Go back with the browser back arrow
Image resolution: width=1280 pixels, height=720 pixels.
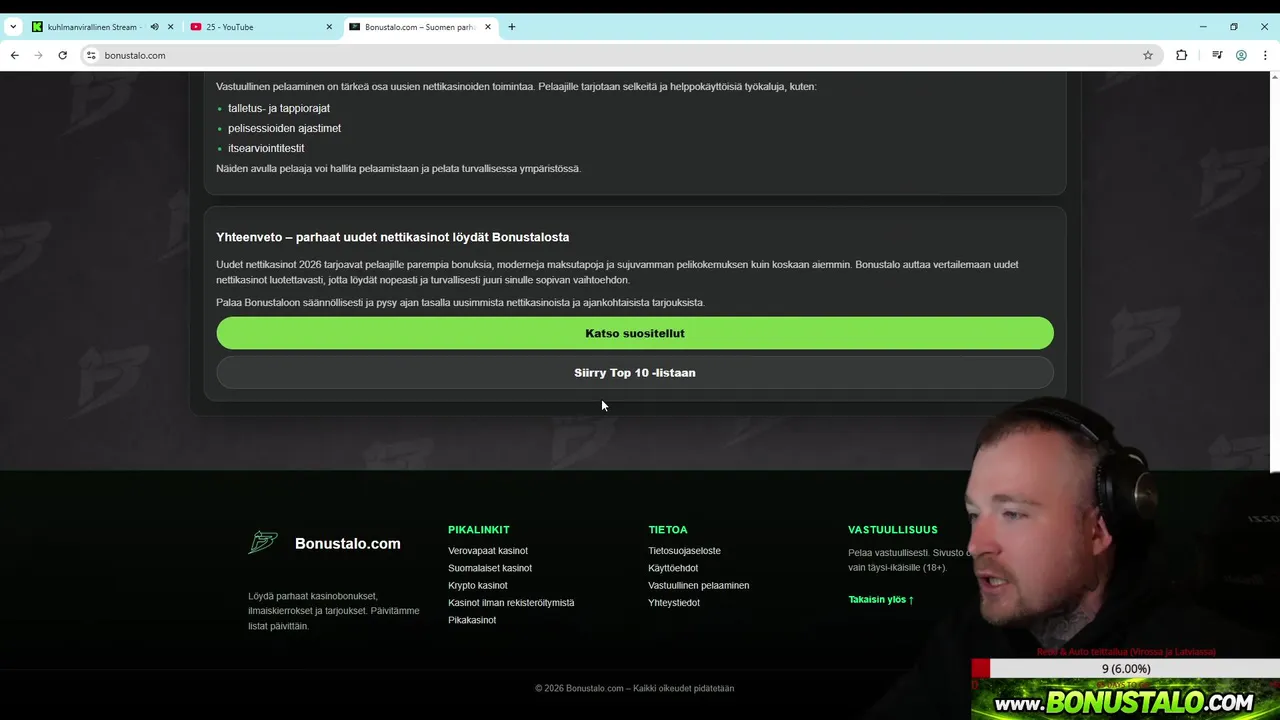(14, 55)
